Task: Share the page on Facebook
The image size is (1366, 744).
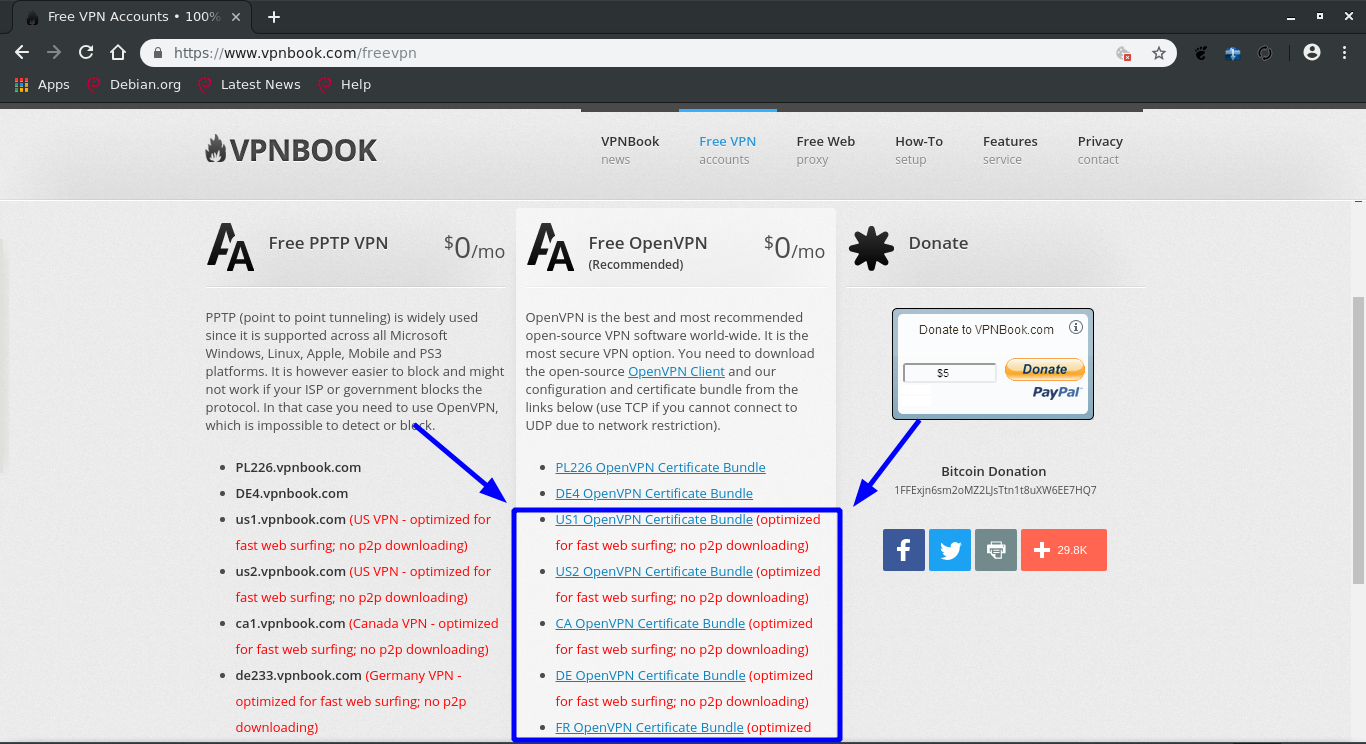Action: (904, 550)
